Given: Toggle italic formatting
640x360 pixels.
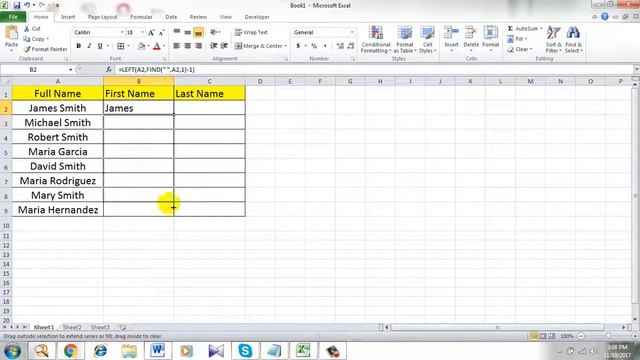Looking at the screenshot, I should [x=89, y=46].
